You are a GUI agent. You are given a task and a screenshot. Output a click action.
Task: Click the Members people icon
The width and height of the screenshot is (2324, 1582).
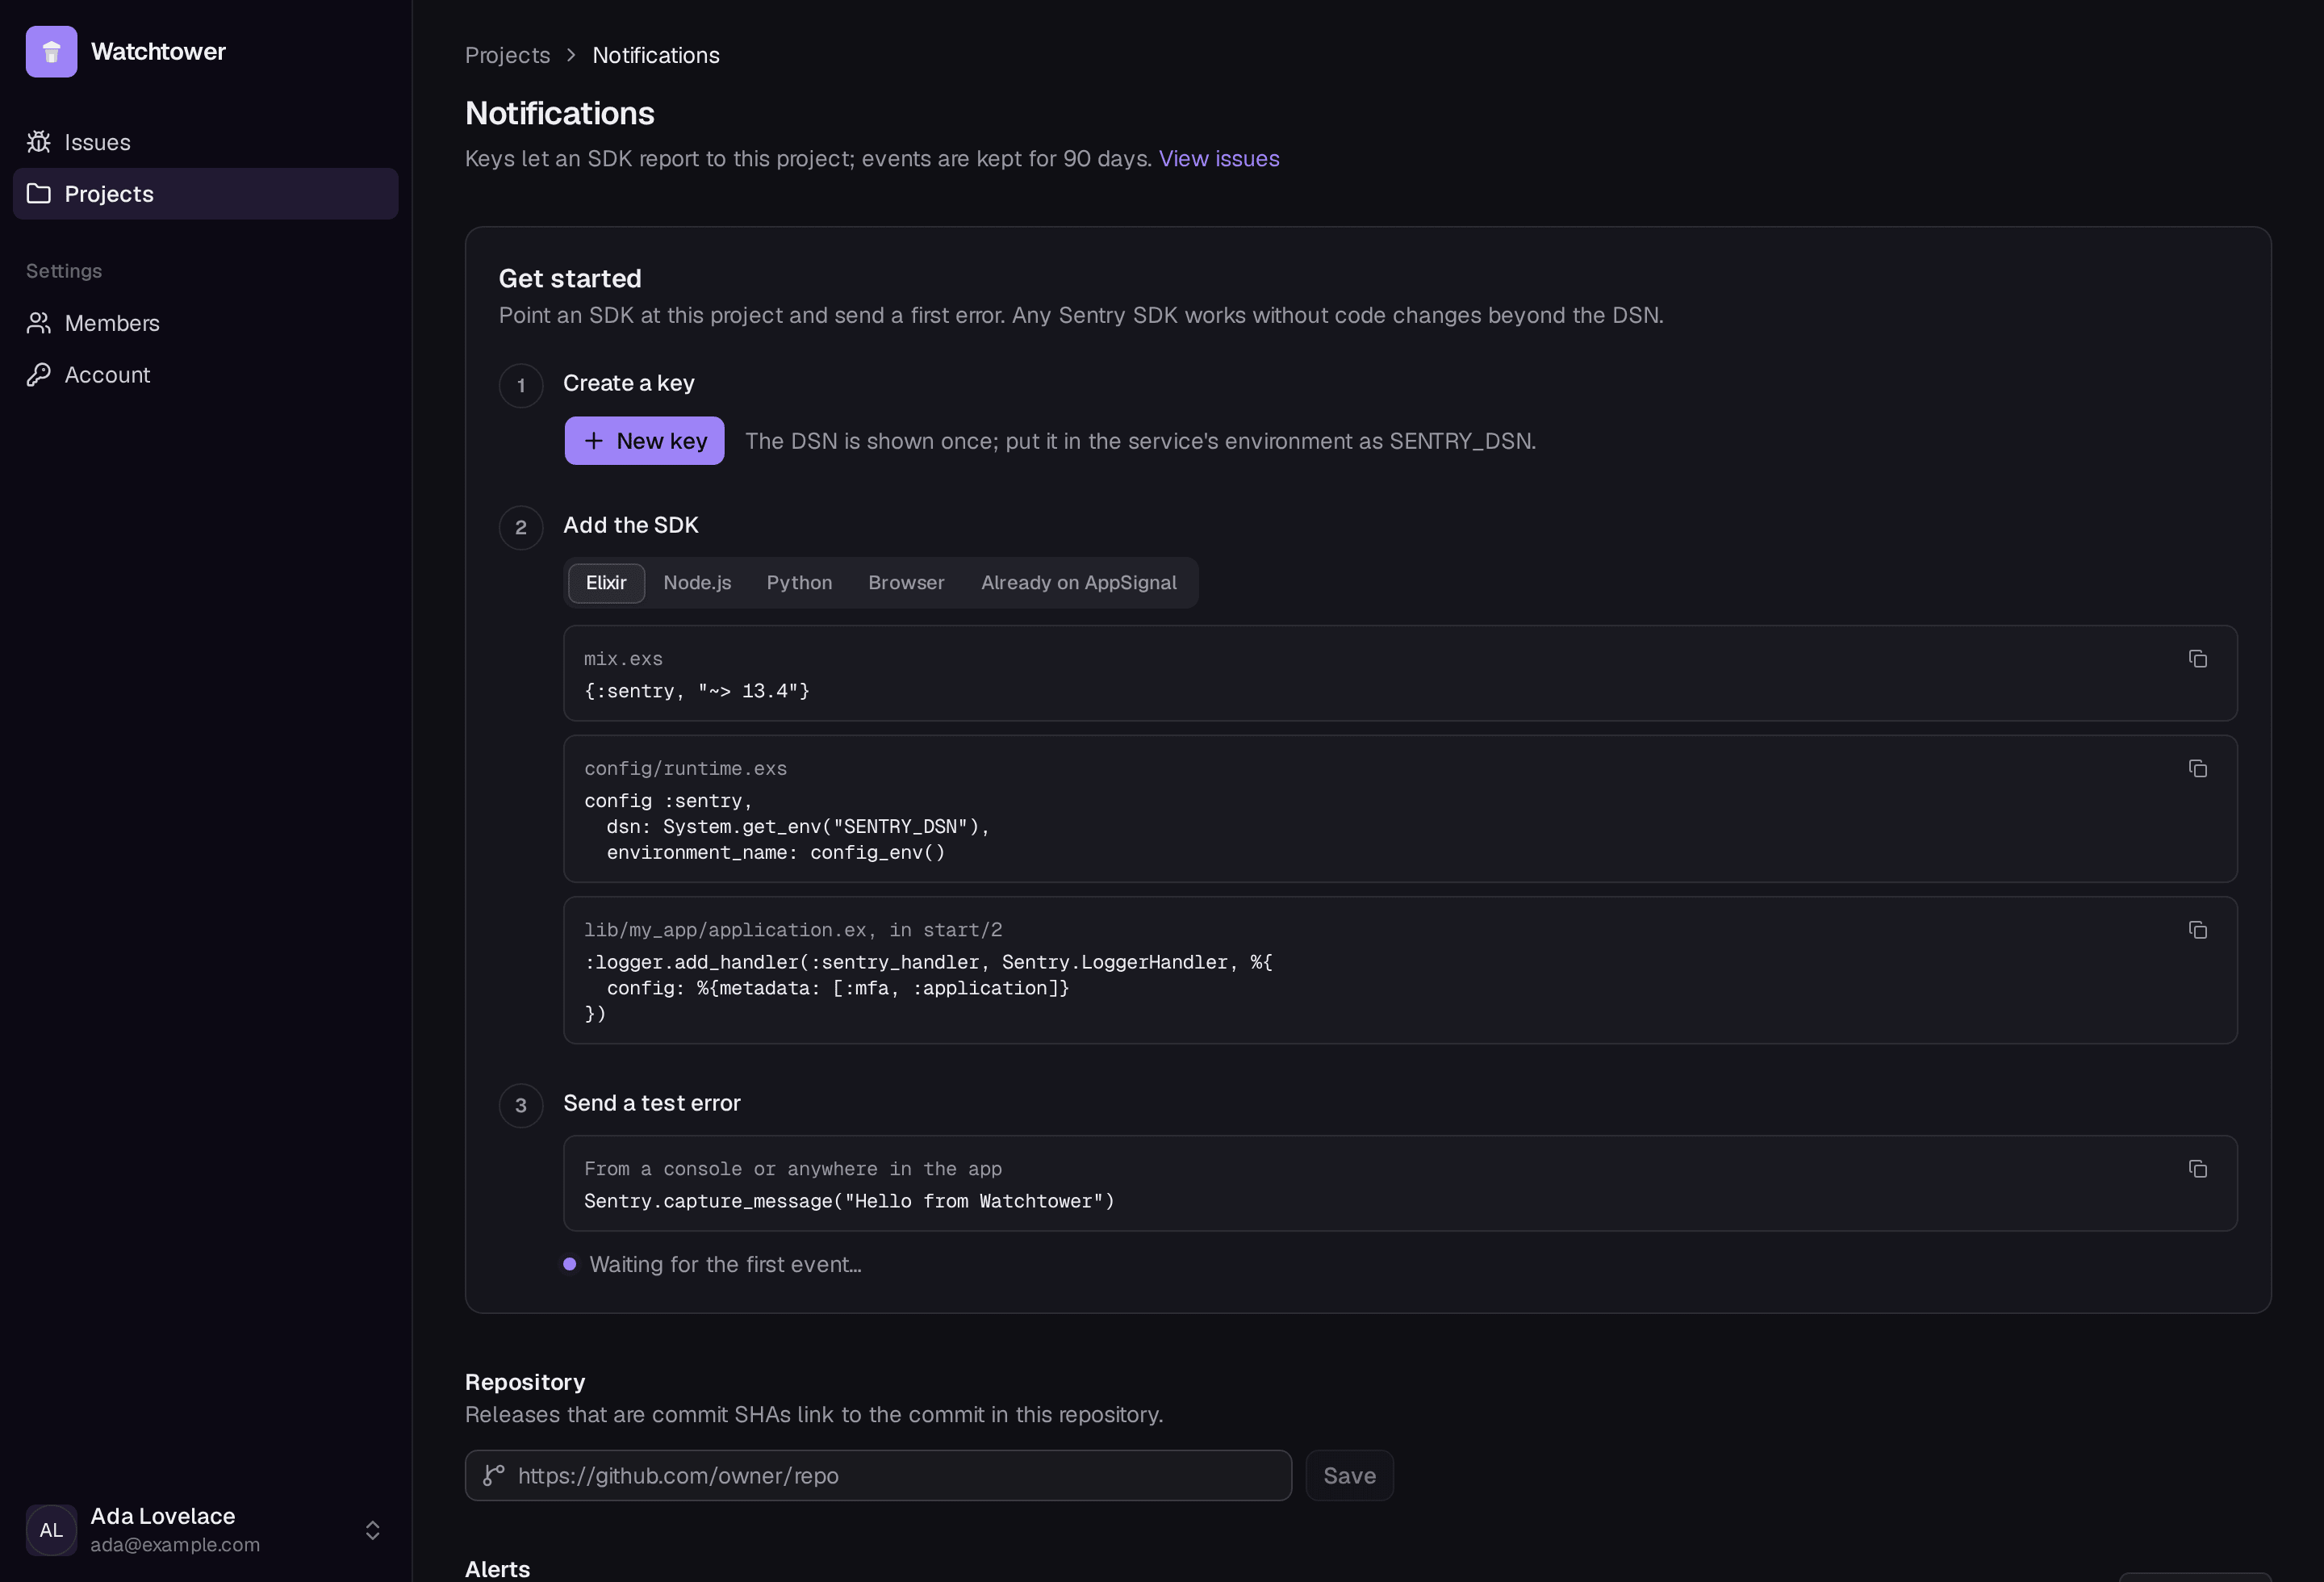39,323
